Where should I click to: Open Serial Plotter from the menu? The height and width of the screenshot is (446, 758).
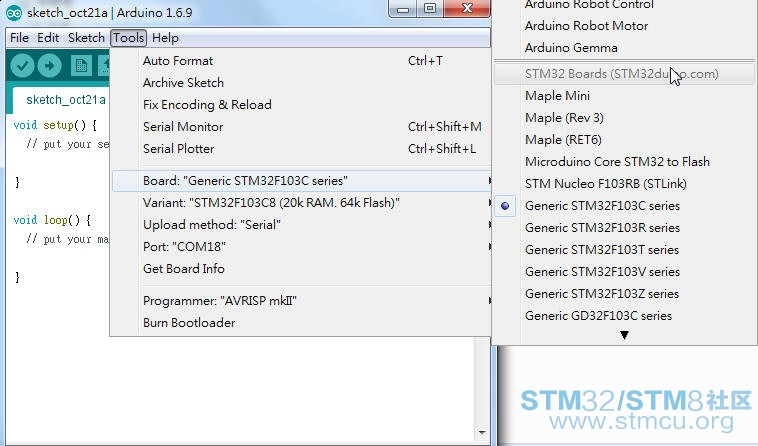point(302,149)
